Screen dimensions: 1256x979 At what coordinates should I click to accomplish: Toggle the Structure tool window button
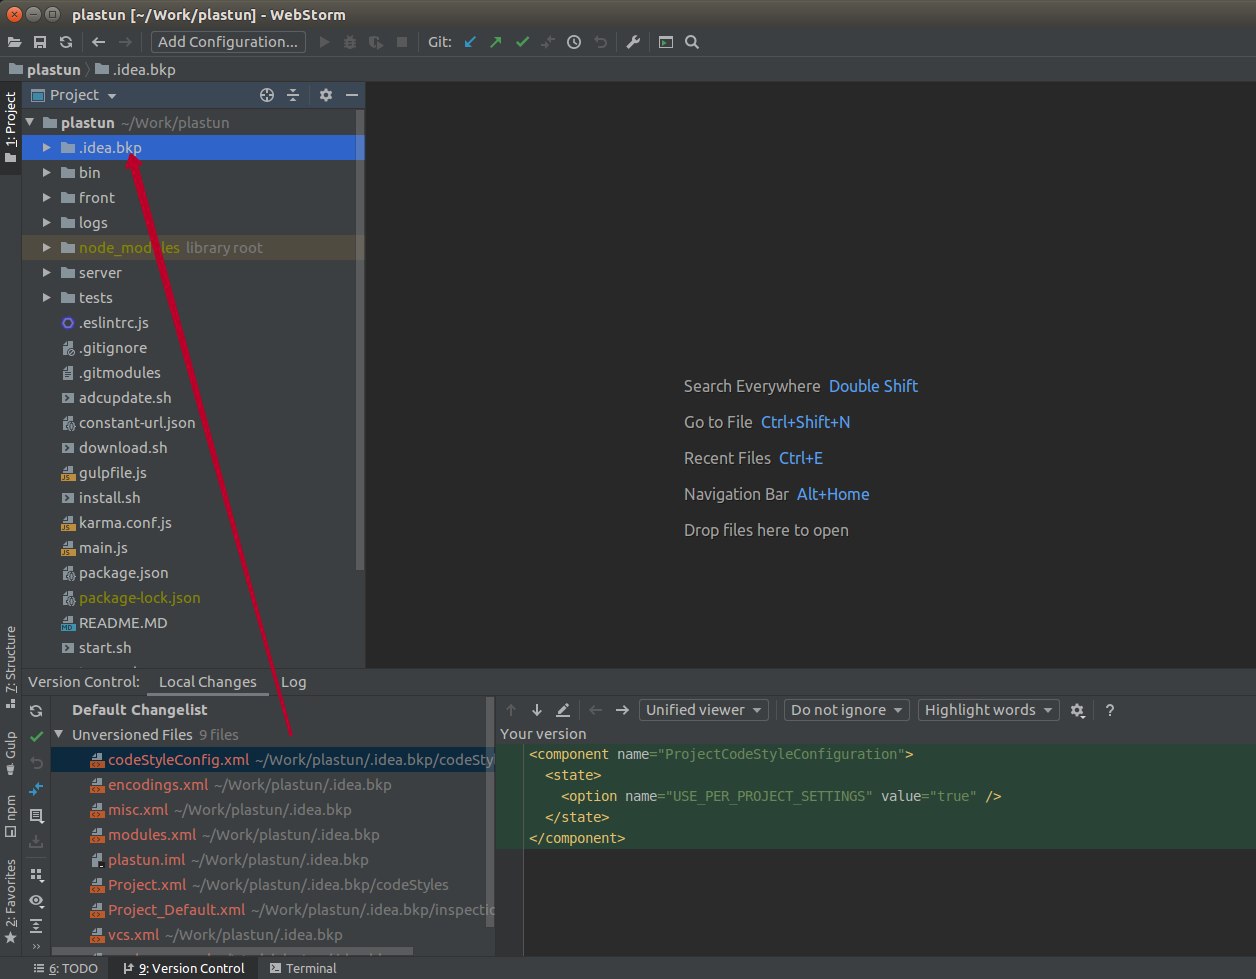coord(11,660)
